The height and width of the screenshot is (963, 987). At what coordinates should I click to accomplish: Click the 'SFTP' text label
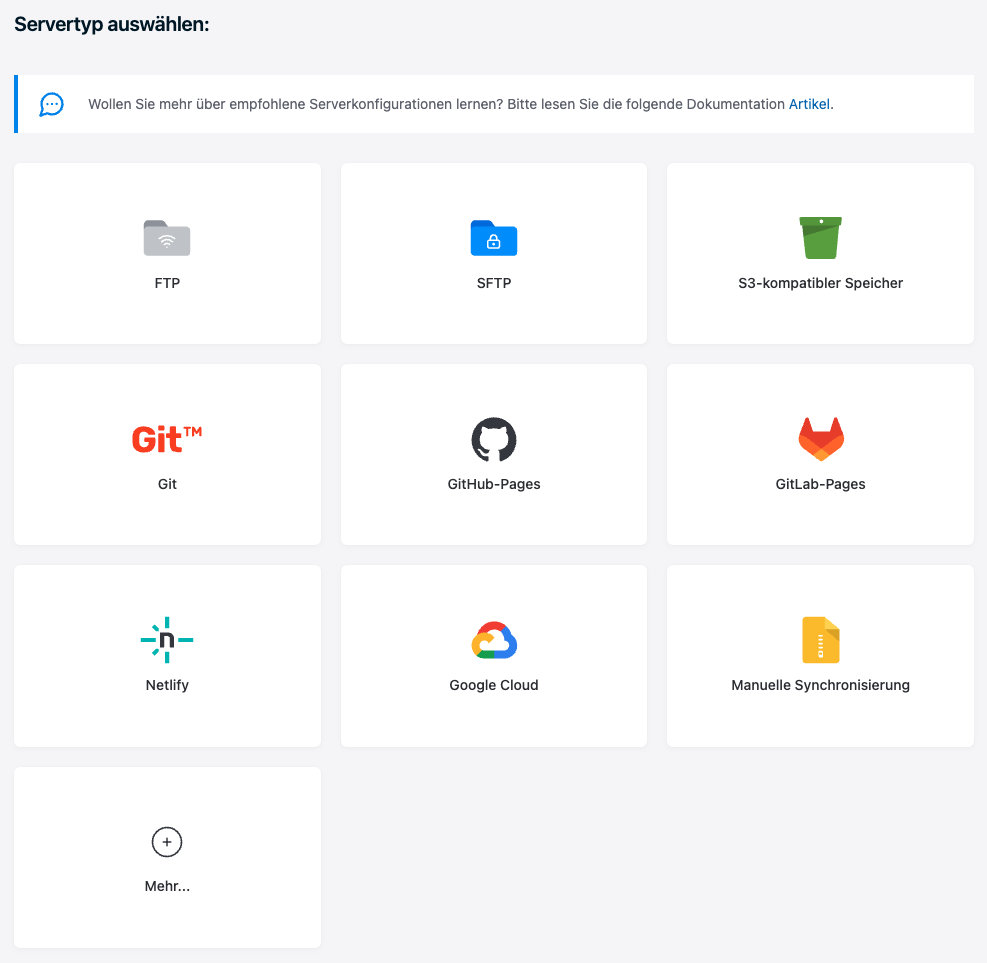494,283
